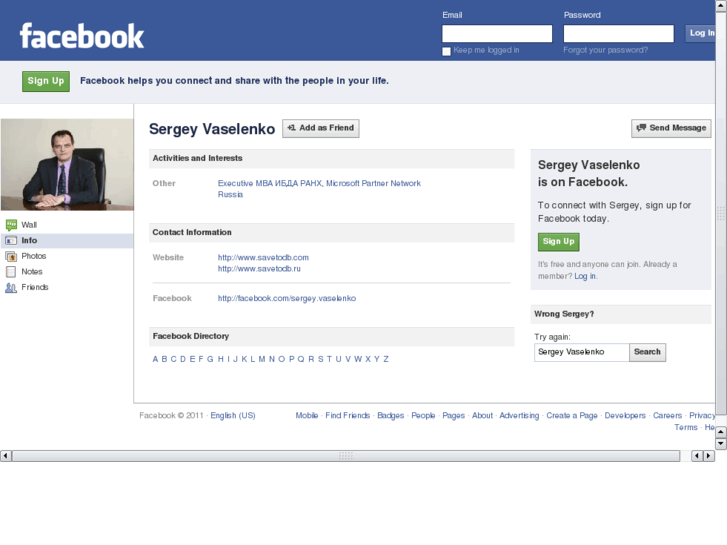The image size is (727, 545).
Task: Click the Send Message button
Action: 671,128
